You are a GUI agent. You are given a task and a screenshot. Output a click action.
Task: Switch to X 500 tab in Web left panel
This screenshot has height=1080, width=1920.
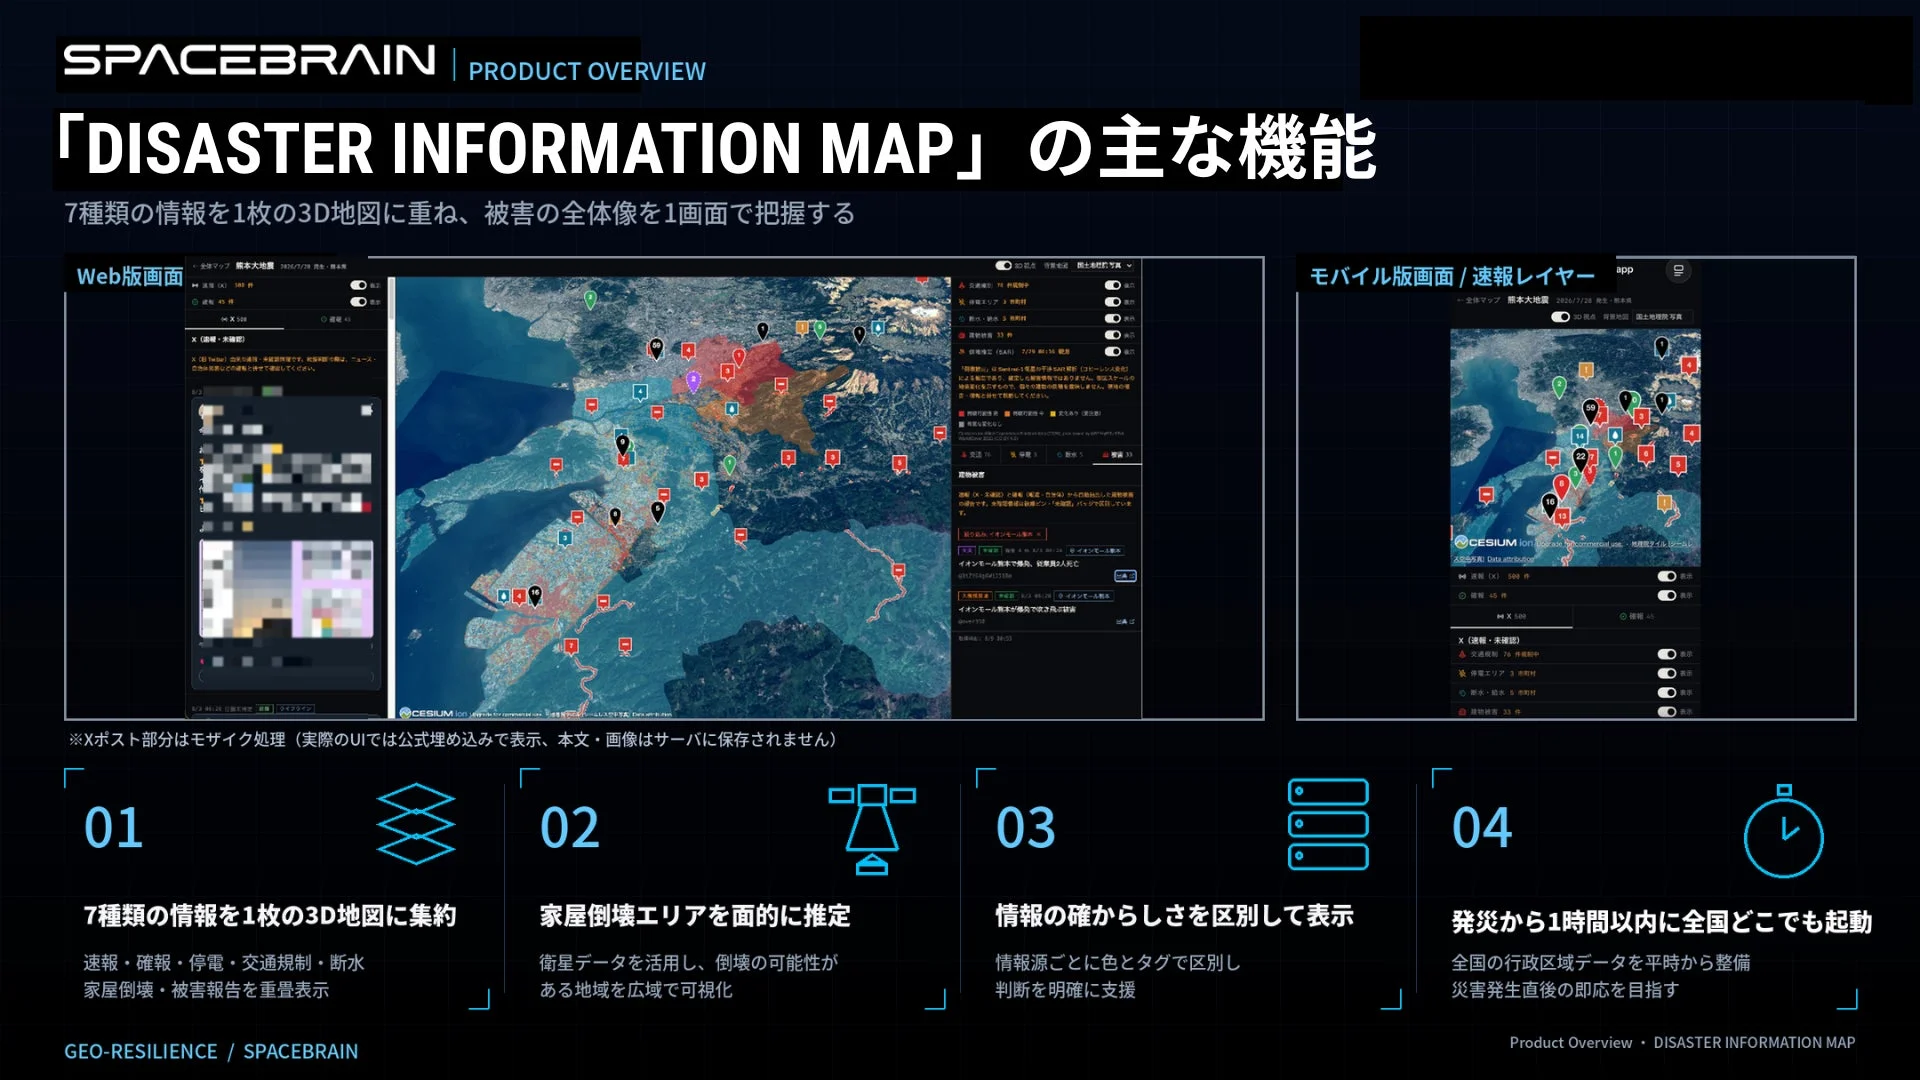(234, 319)
